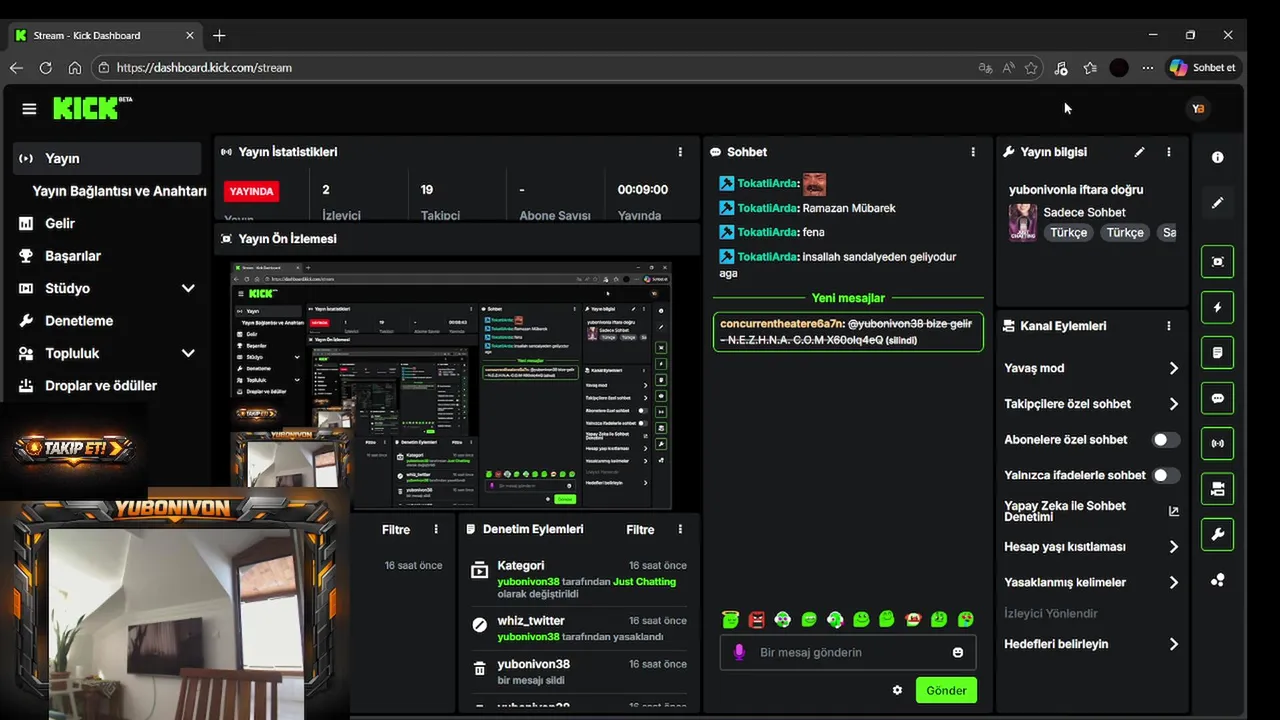Go to the browser home page
The image size is (1280, 720).
pyautogui.click(x=75, y=68)
